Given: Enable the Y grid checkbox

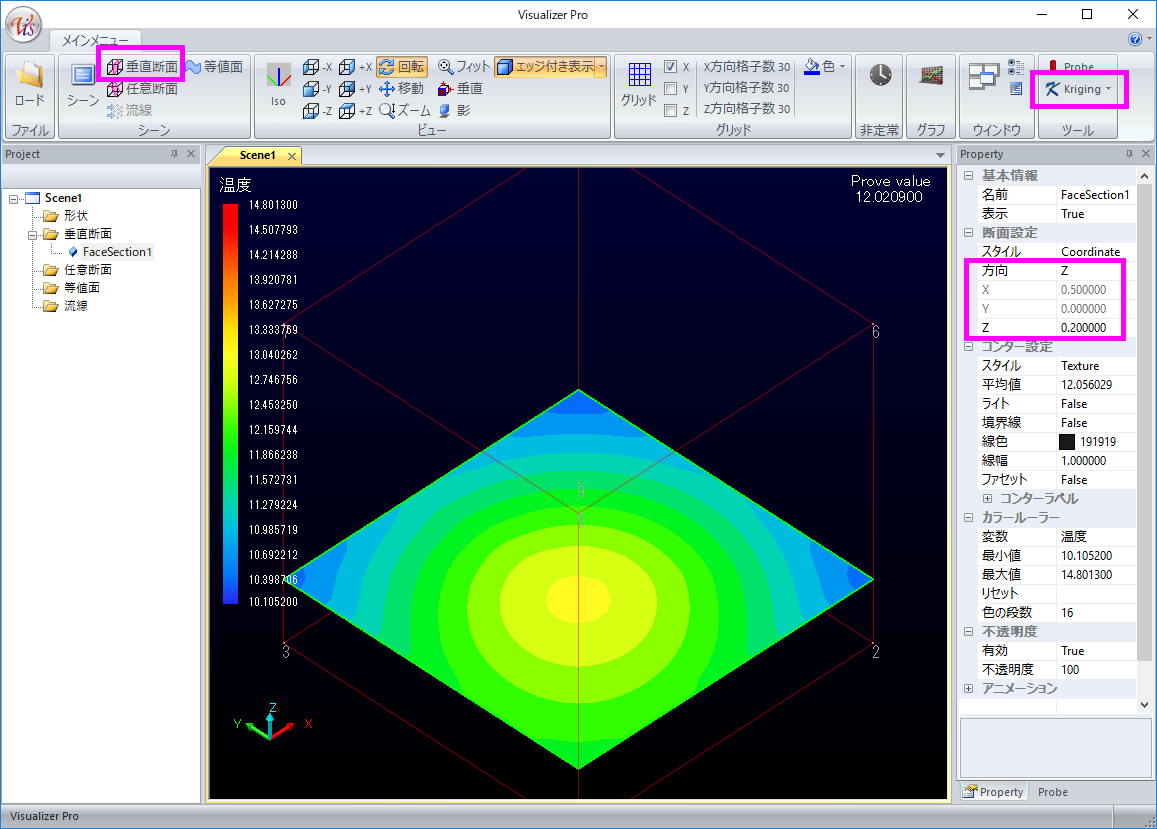Looking at the screenshot, I should pos(671,89).
